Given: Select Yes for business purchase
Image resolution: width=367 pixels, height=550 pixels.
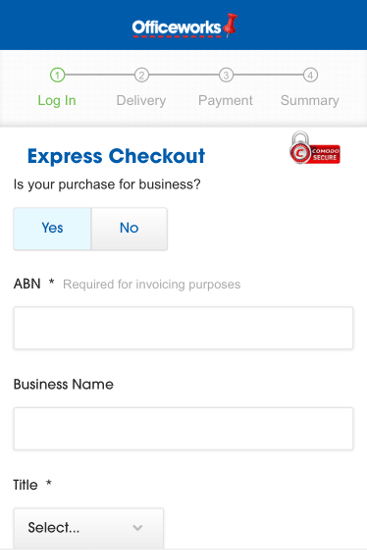Looking at the screenshot, I should 52,229.
